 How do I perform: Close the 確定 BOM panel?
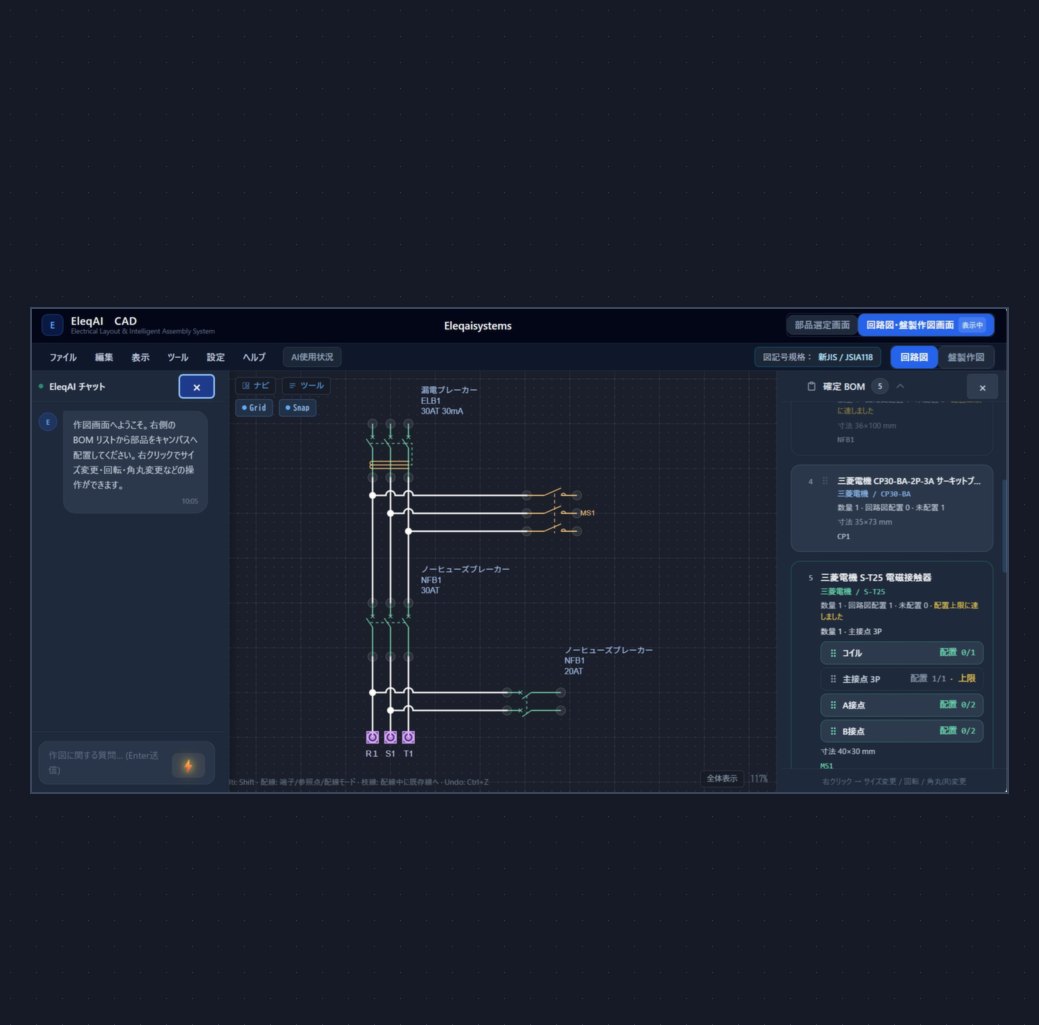[x=982, y=388]
